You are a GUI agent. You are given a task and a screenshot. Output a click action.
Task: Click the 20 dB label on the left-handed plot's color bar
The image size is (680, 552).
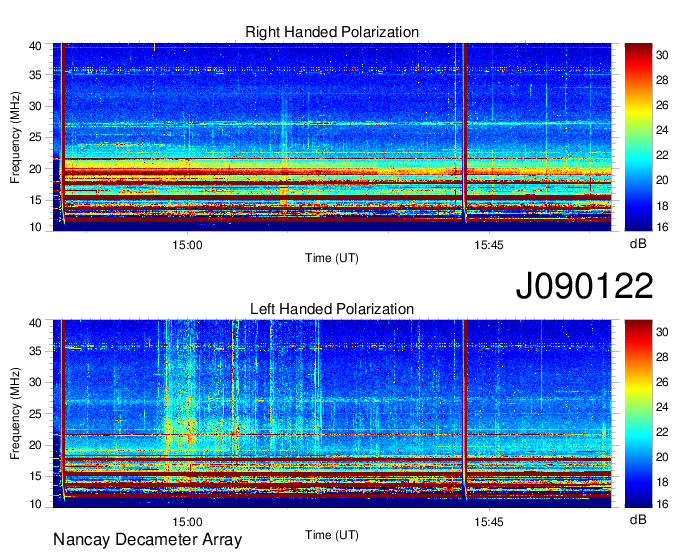point(662,457)
